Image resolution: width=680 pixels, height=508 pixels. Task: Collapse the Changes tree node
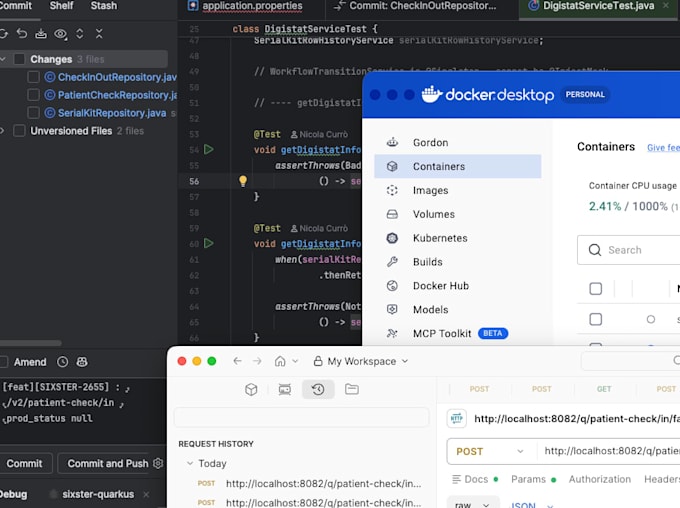3,59
